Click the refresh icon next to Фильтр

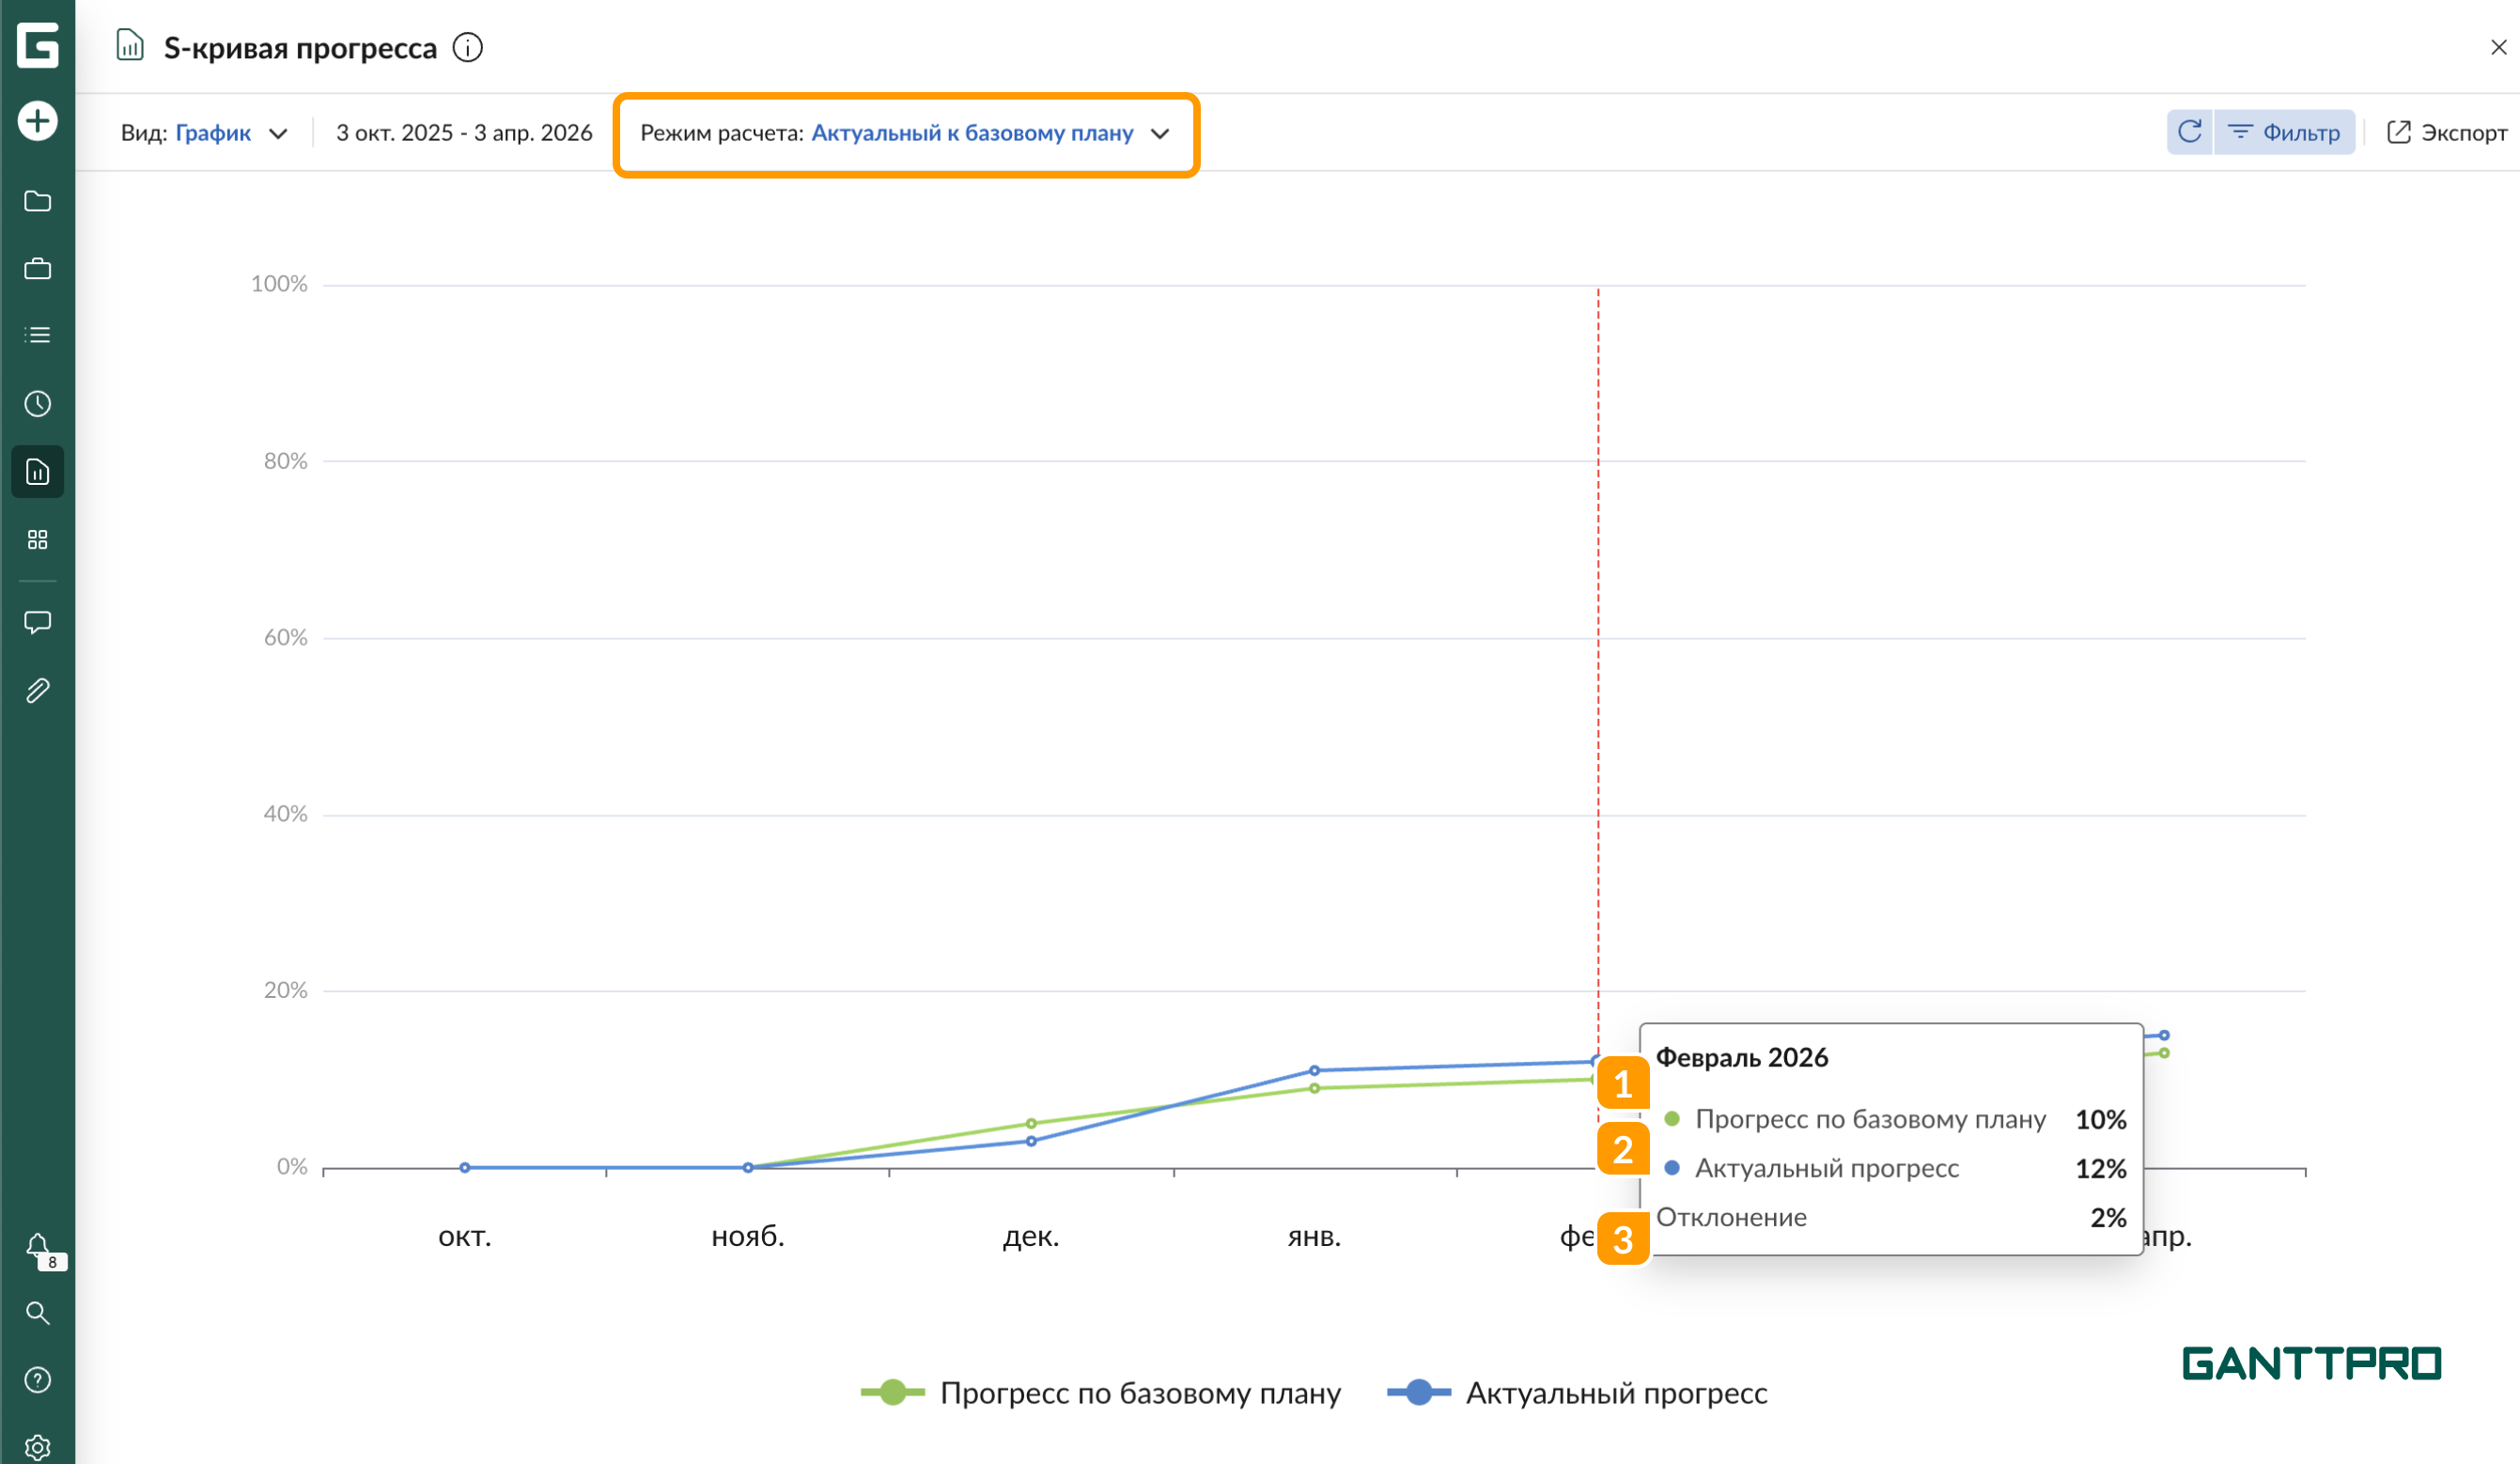click(x=2189, y=132)
